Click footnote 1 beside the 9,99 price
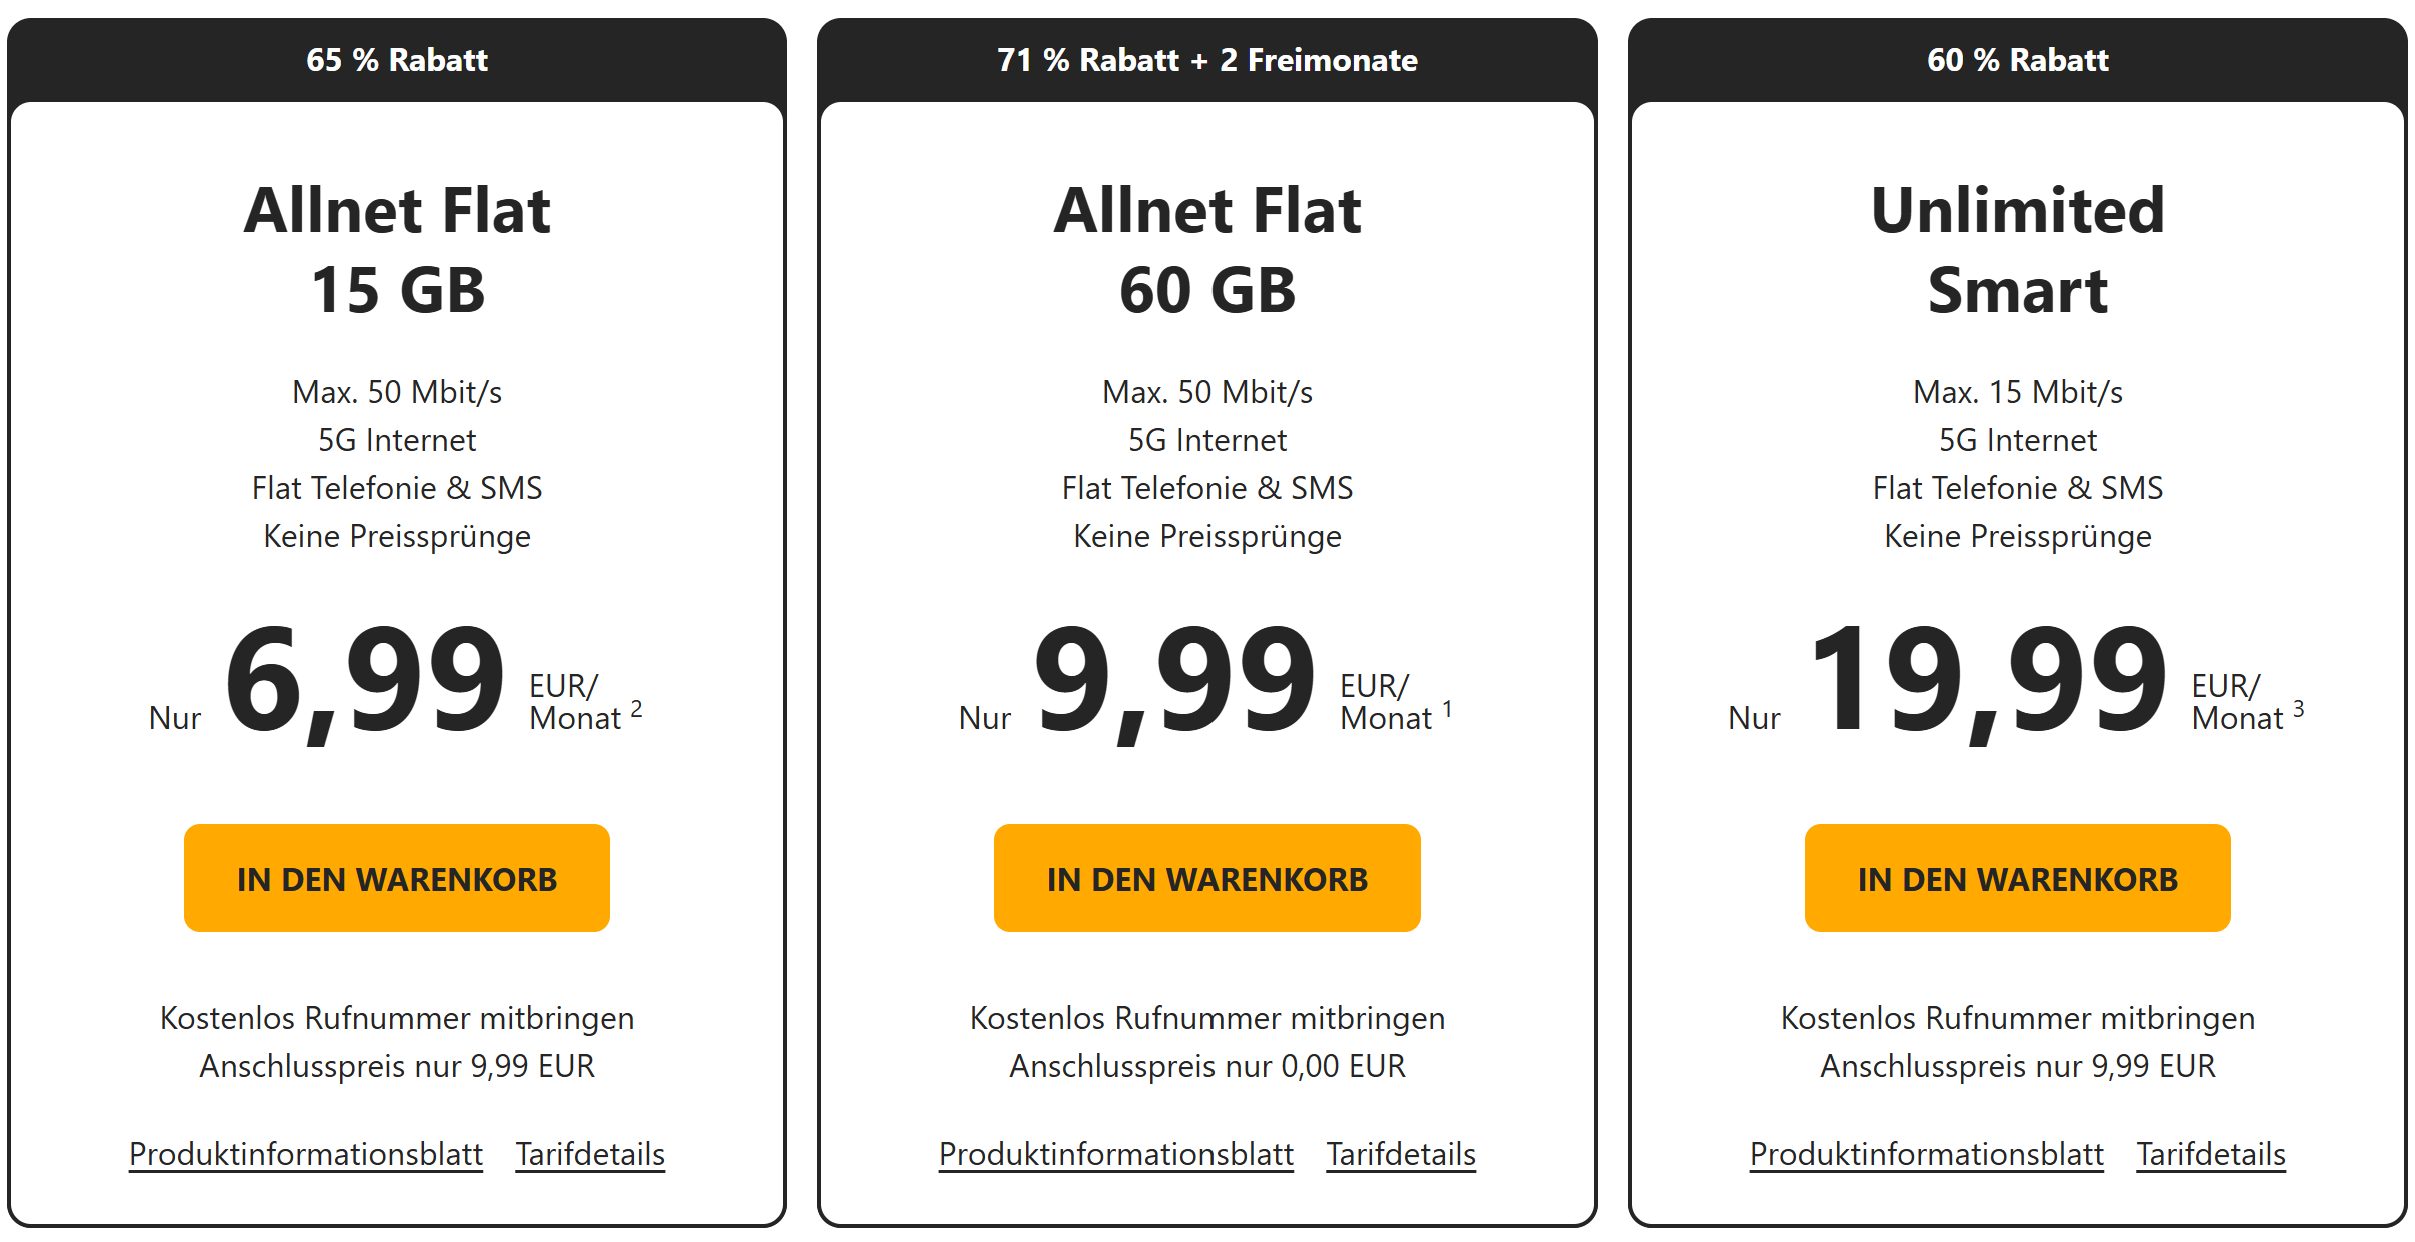2415x1242 pixels. (1447, 709)
